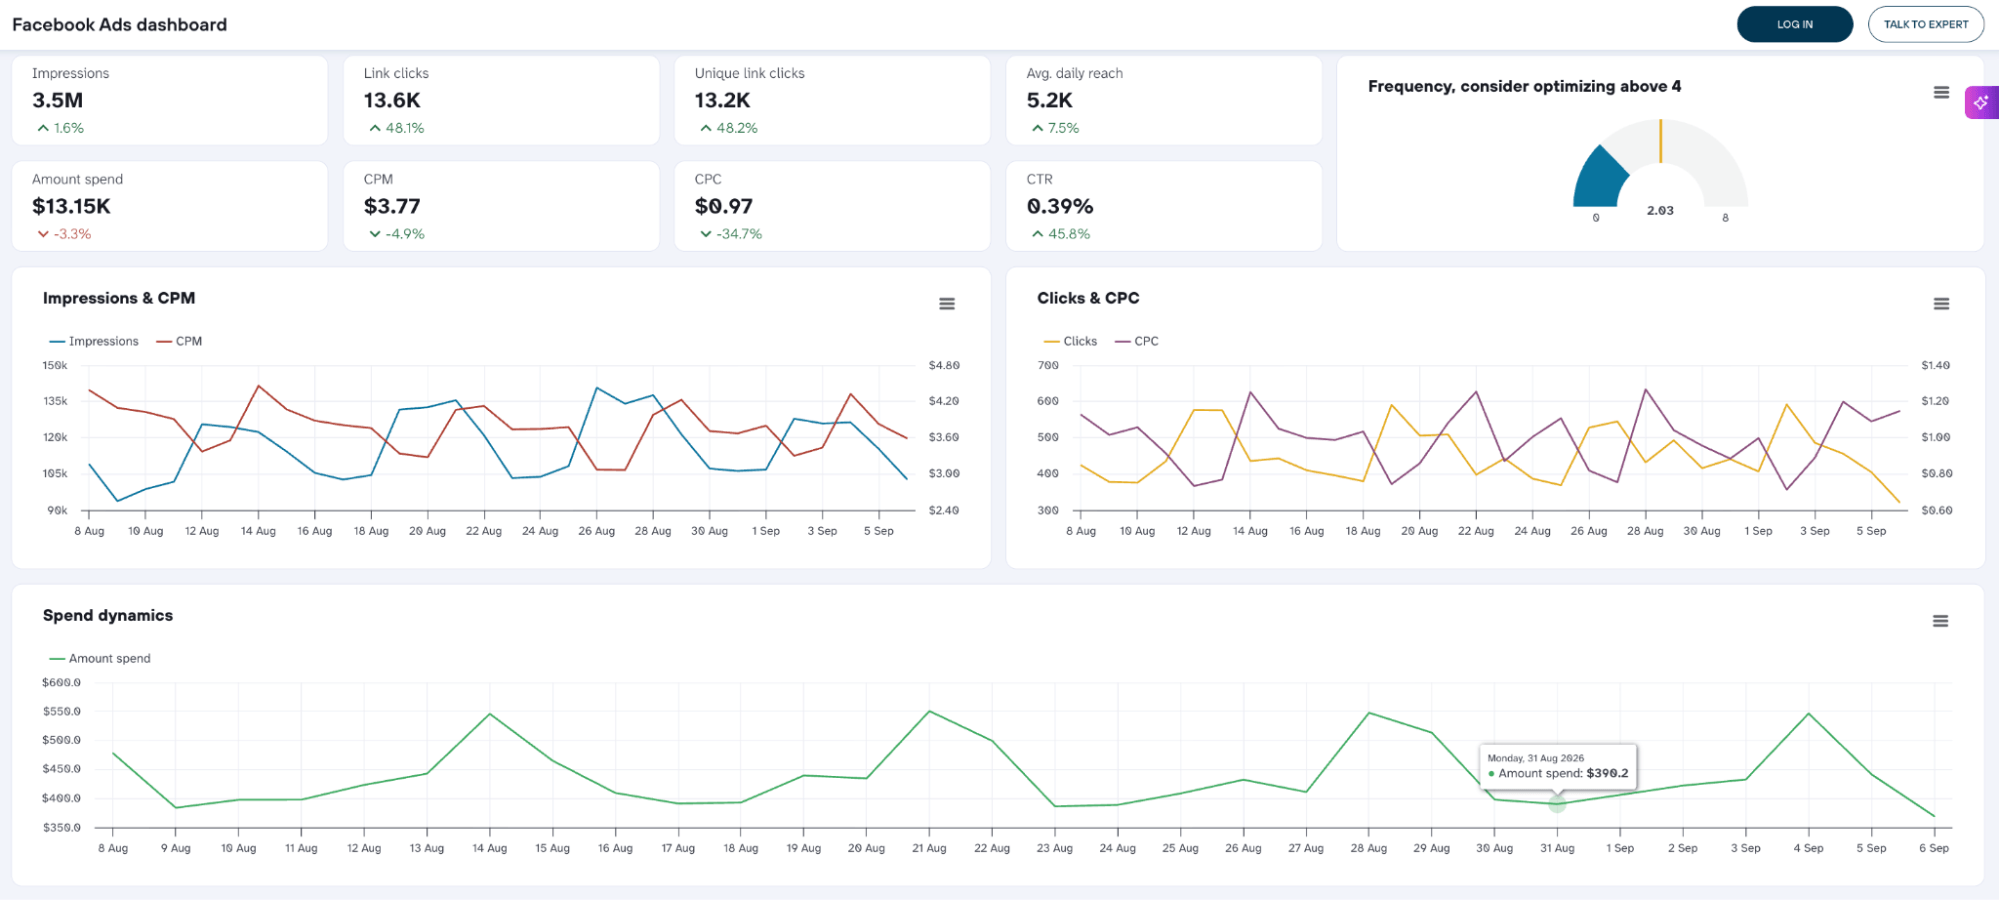1999x900 pixels.
Task: Toggle the Clicks legend series
Action: click(x=1070, y=341)
